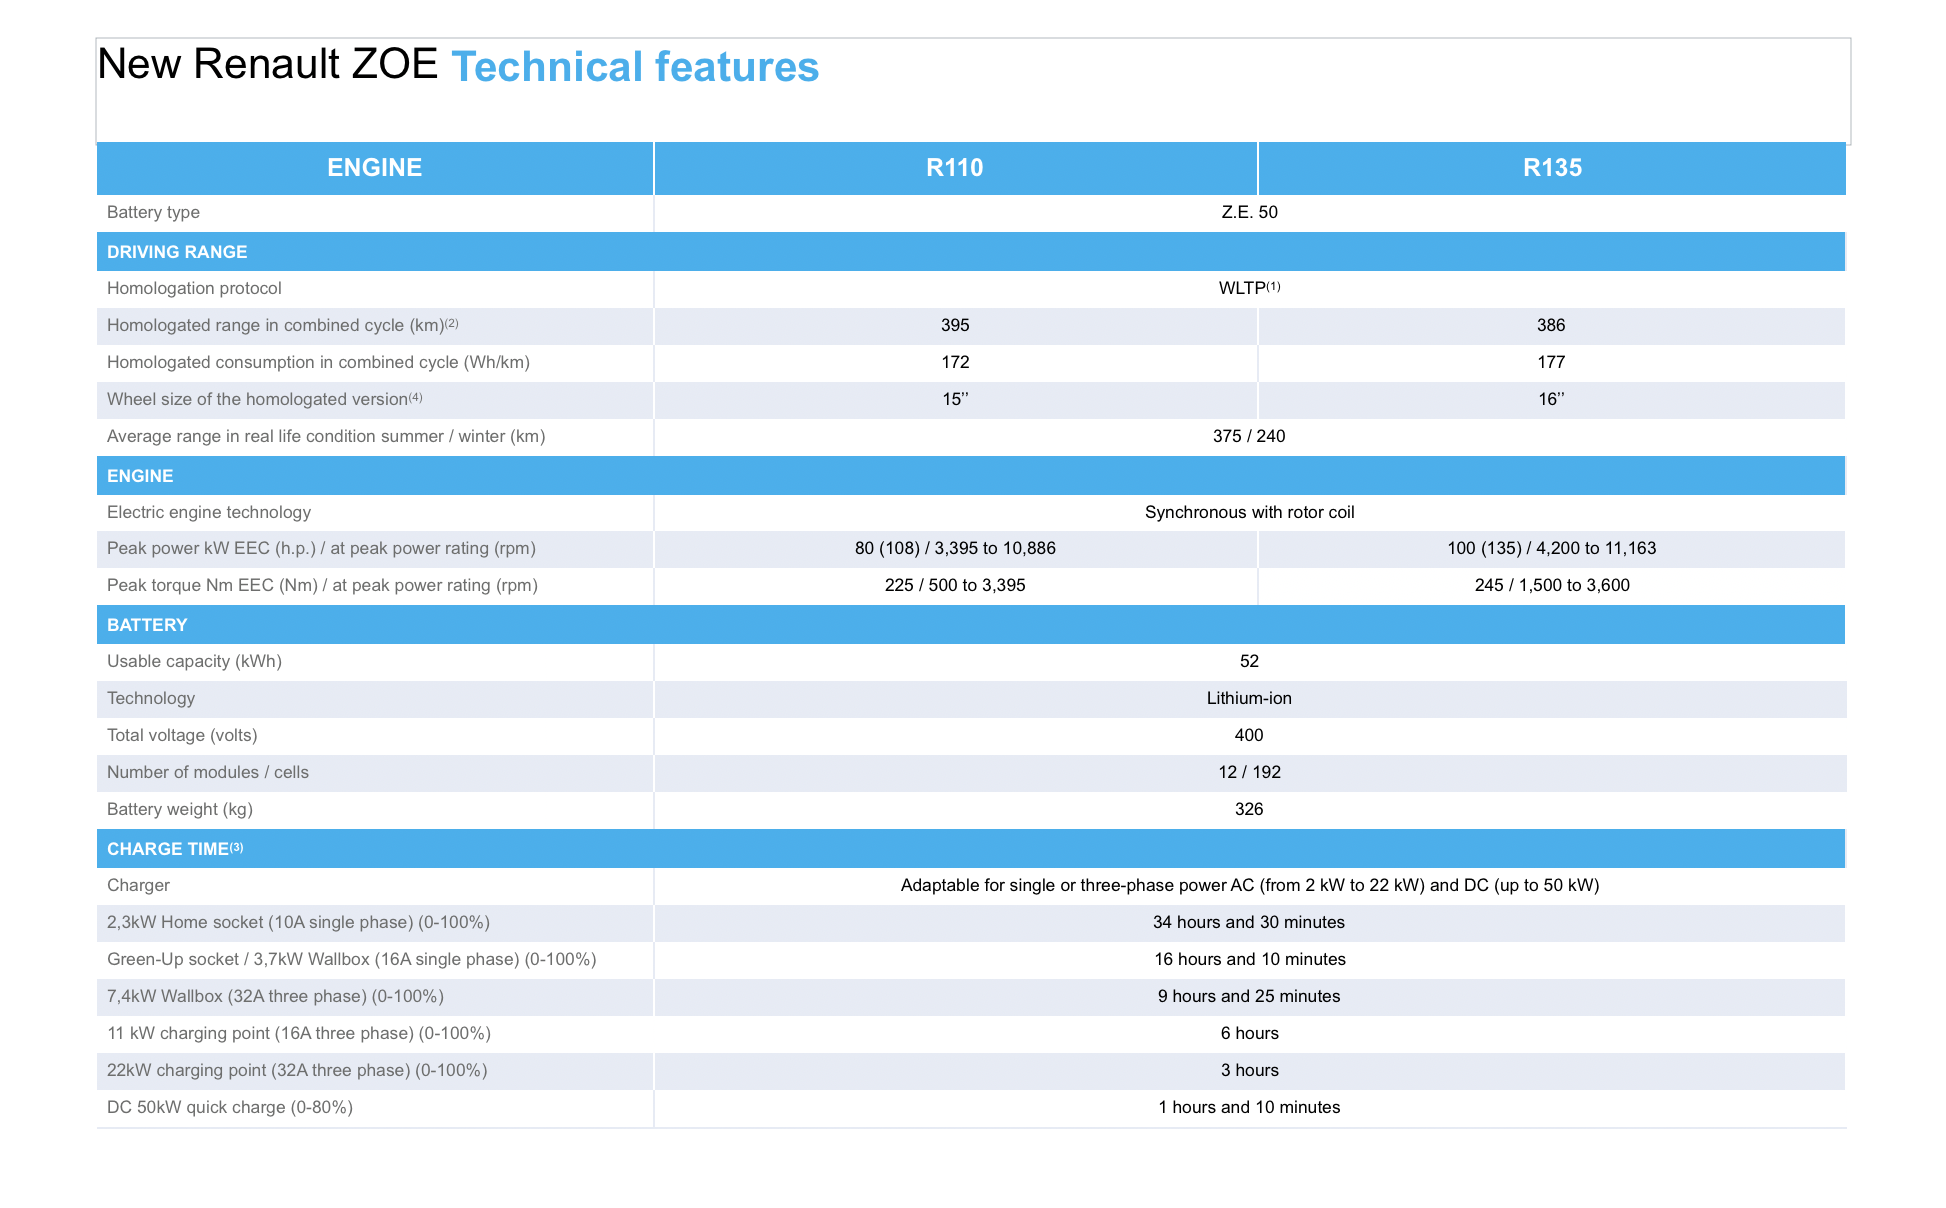This screenshot has width=1946, height=1208.
Task: Click the 16'' wheel size value
Action: (x=1551, y=399)
